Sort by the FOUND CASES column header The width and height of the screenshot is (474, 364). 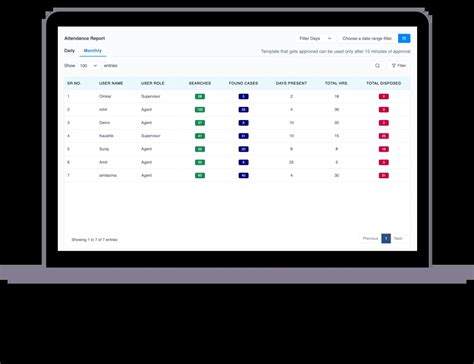point(243,83)
